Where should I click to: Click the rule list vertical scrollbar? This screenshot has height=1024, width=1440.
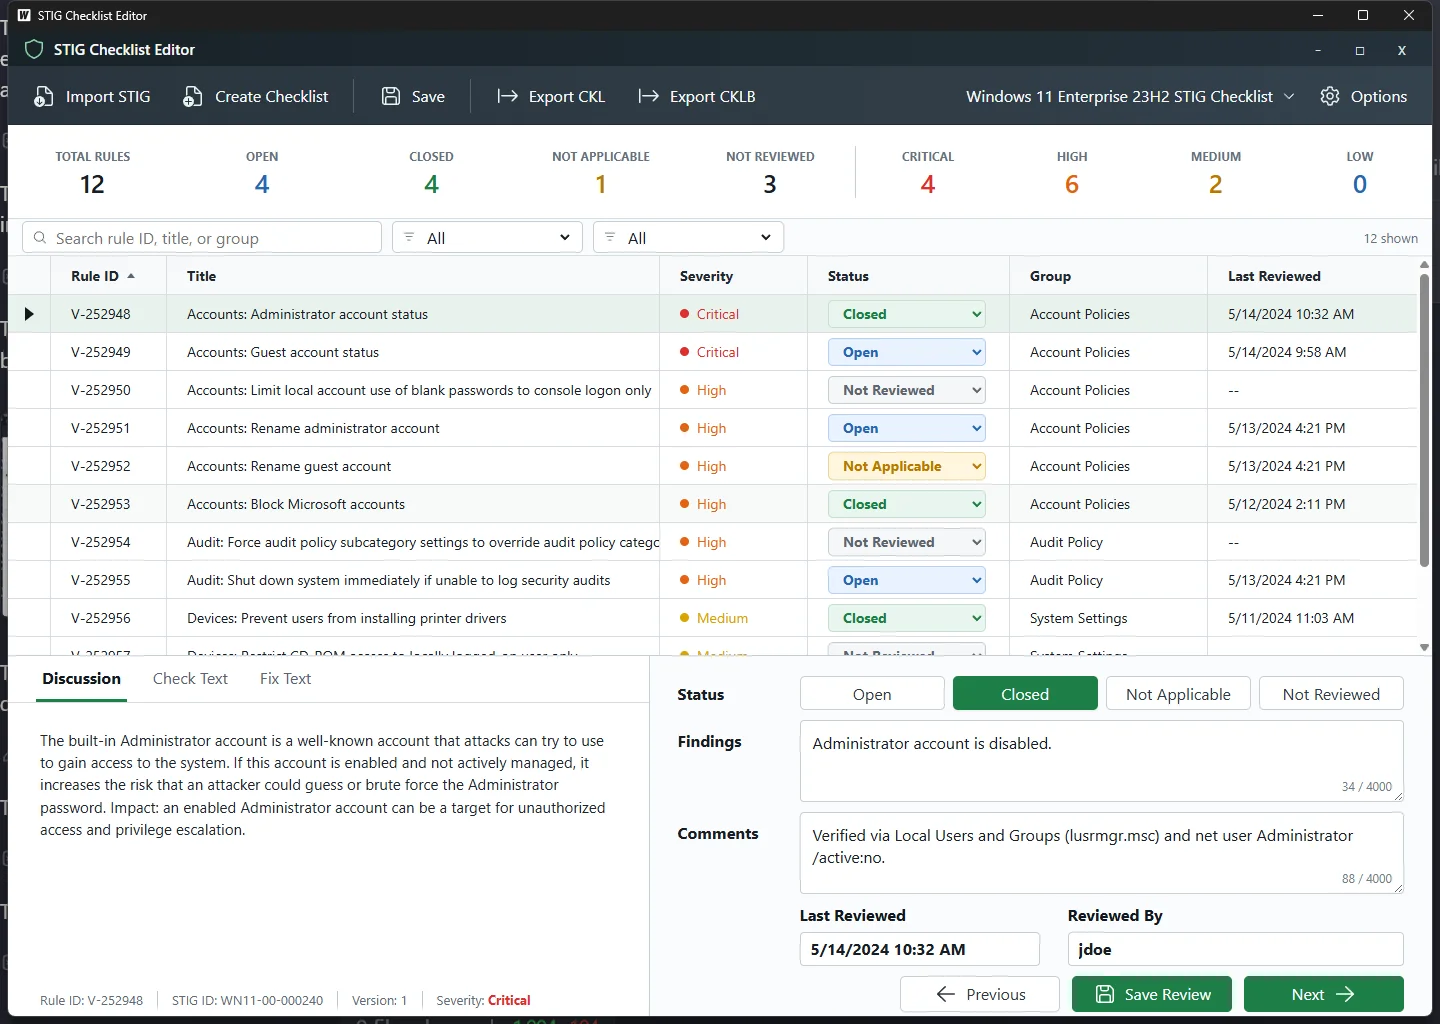(1424, 420)
